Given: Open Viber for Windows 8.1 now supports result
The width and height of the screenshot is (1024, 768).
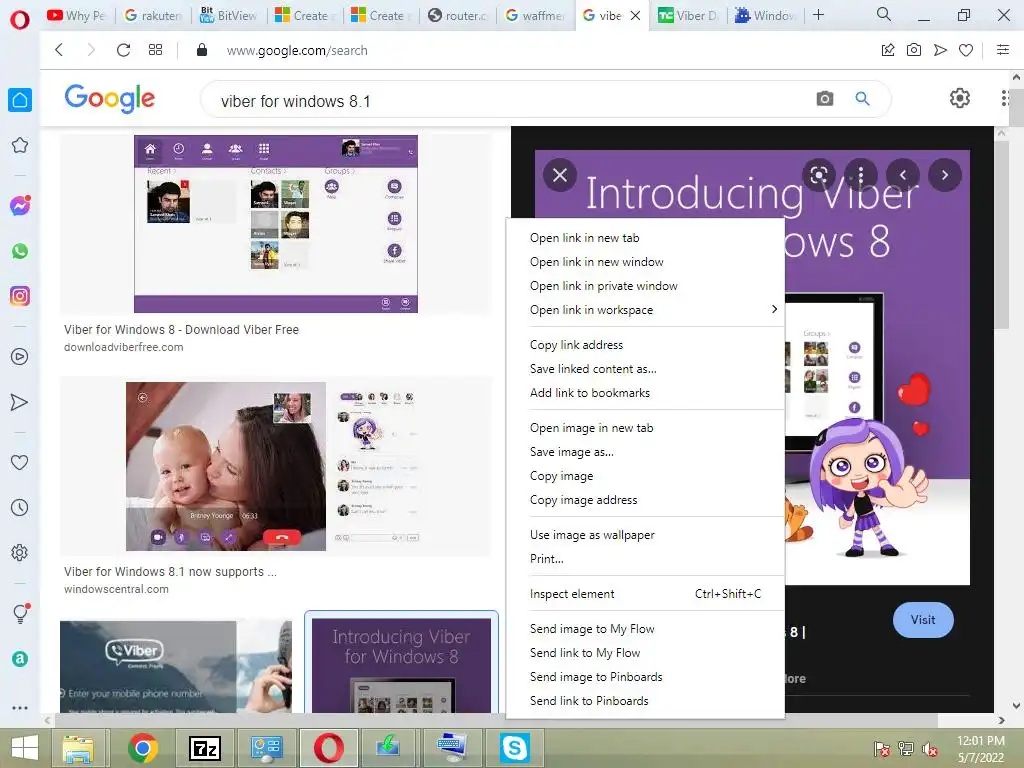Looking at the screenshot, I should click(x=170, y=571).
